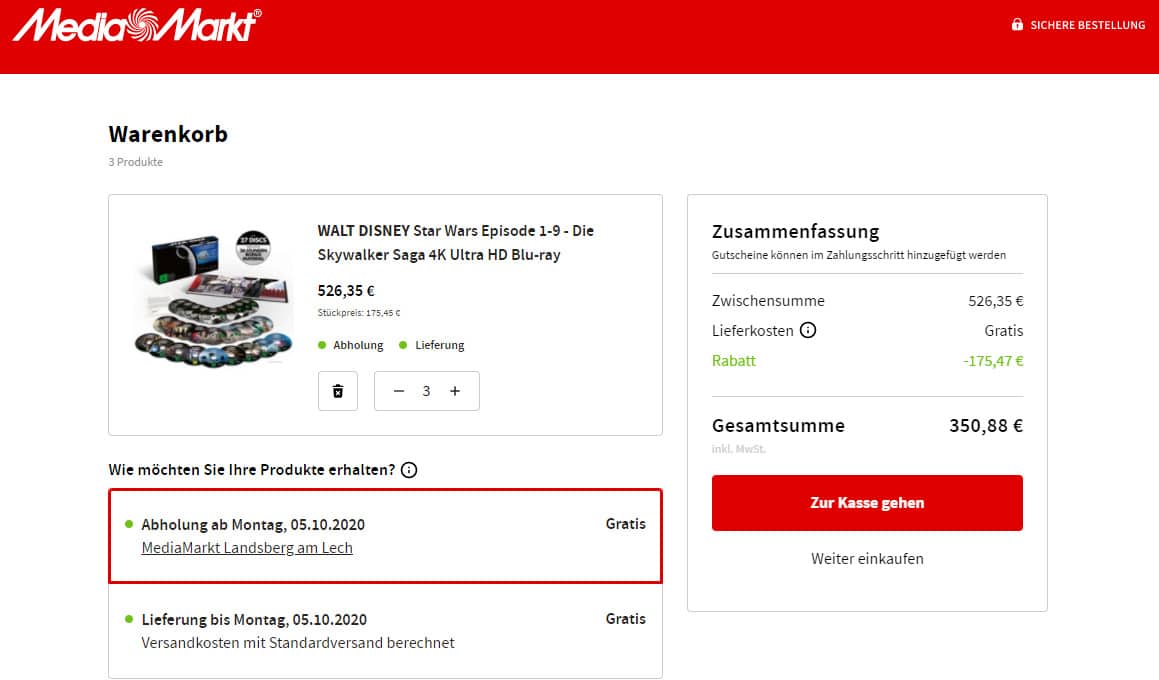The width and height of the screenshot is (1159, 680).
Task: Select Abholung ab Montag pickup option
Action: click(385, 536)
